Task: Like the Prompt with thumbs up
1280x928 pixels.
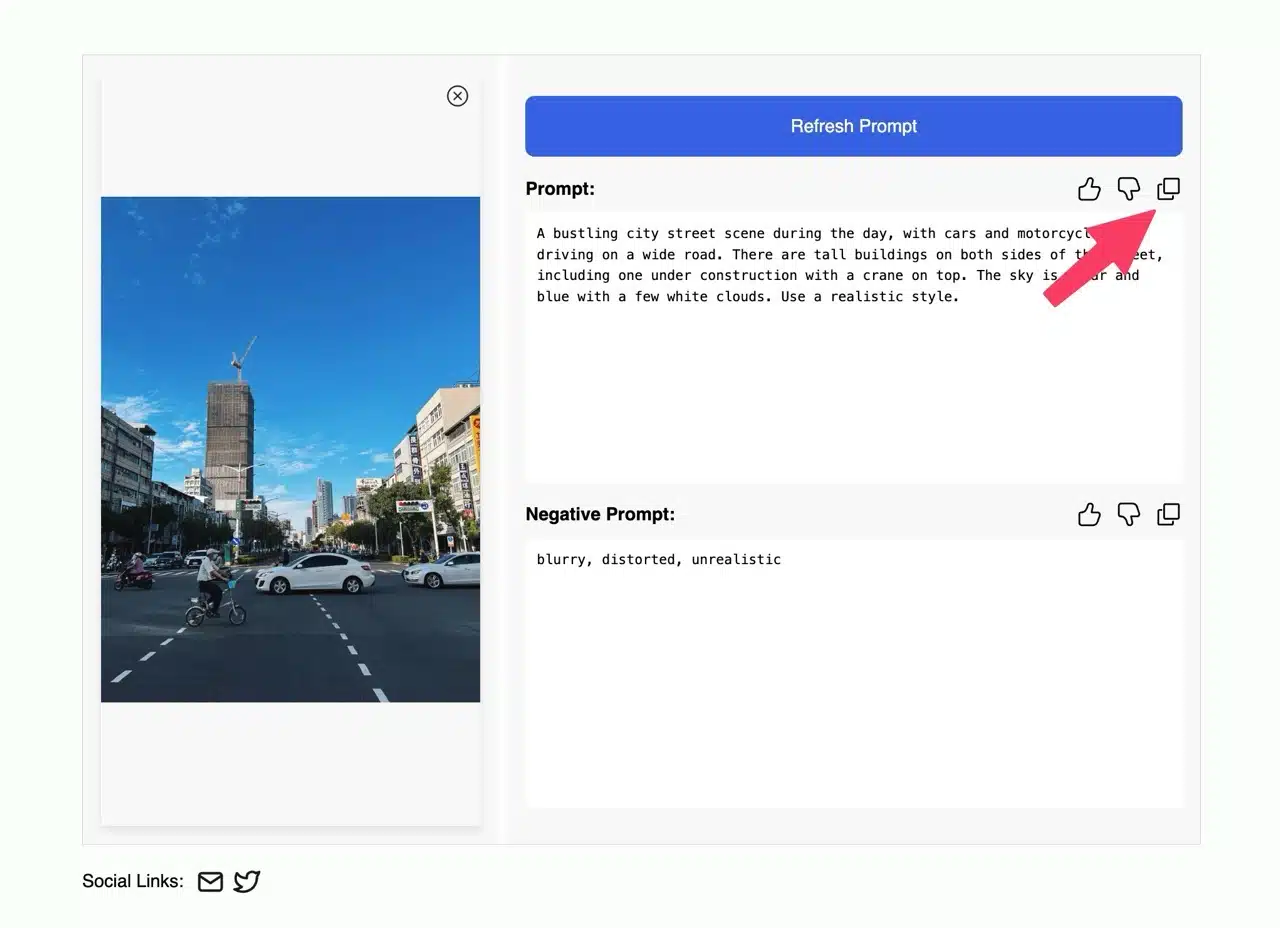Action: (1089, 189)
